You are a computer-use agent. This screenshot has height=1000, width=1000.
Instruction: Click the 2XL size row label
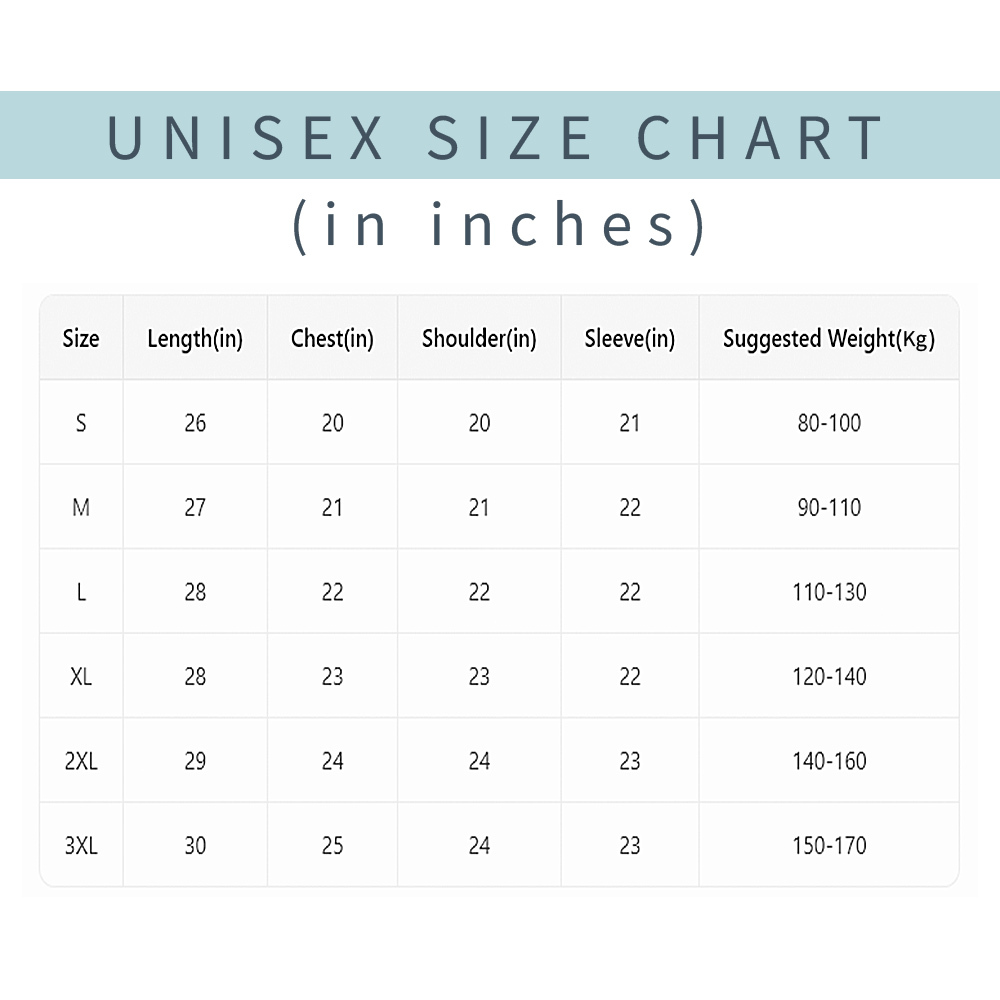(81, 761)
